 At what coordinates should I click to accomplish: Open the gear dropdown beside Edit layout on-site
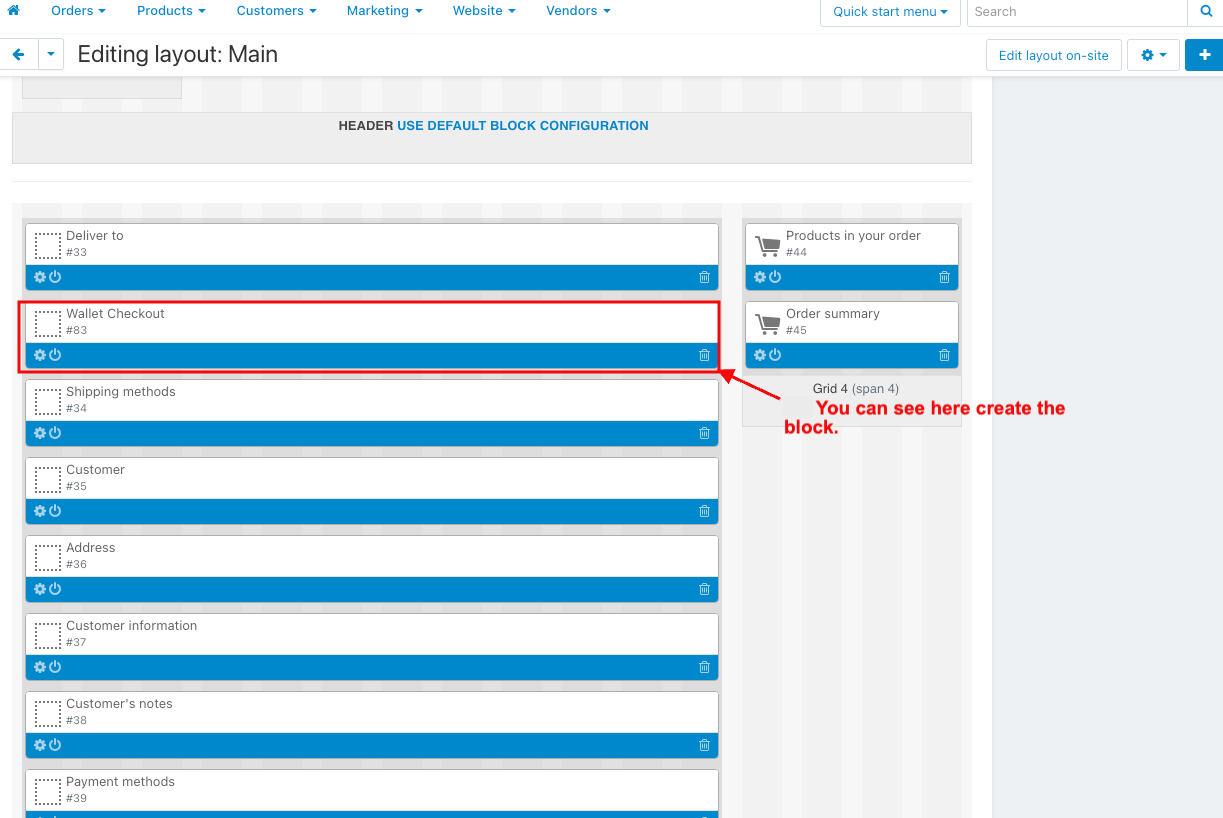pyautogui.click(x=1153, y=55)
